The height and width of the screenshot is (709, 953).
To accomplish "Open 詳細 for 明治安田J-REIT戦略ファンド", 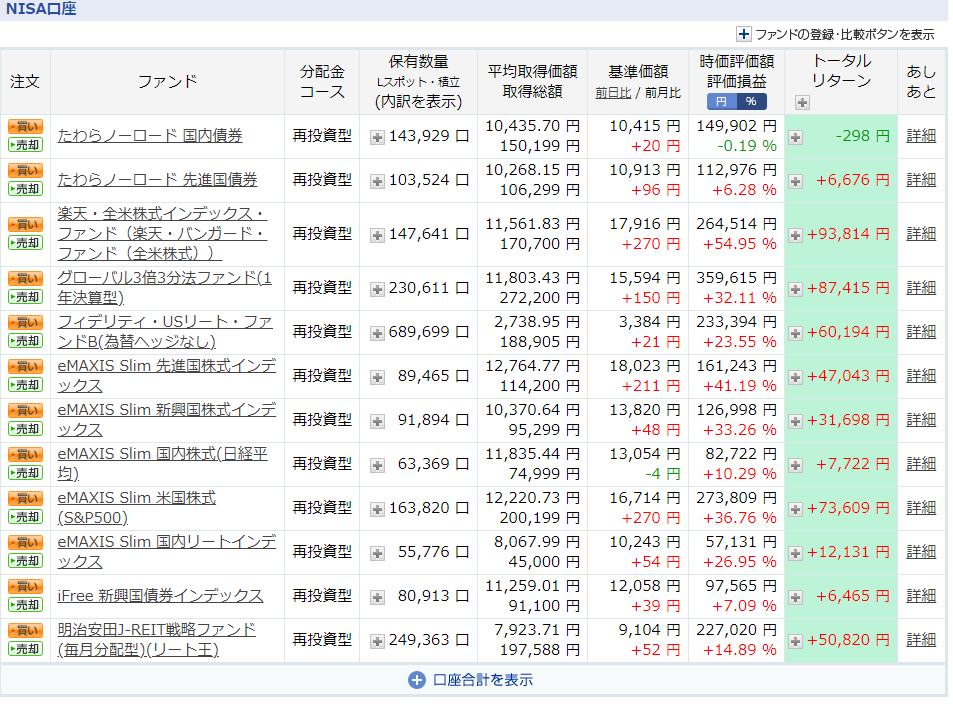I will (921, 640).
